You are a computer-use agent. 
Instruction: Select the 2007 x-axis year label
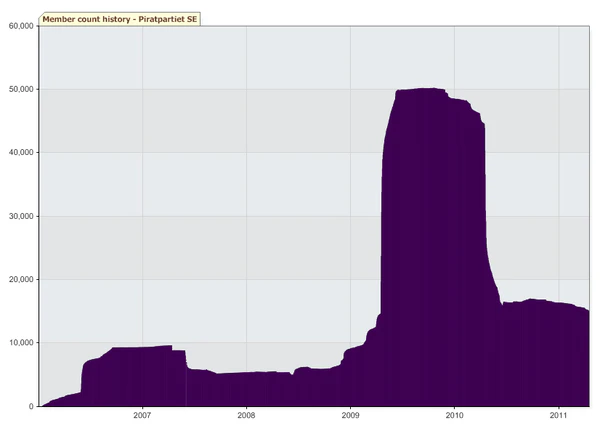coord(141,415)
